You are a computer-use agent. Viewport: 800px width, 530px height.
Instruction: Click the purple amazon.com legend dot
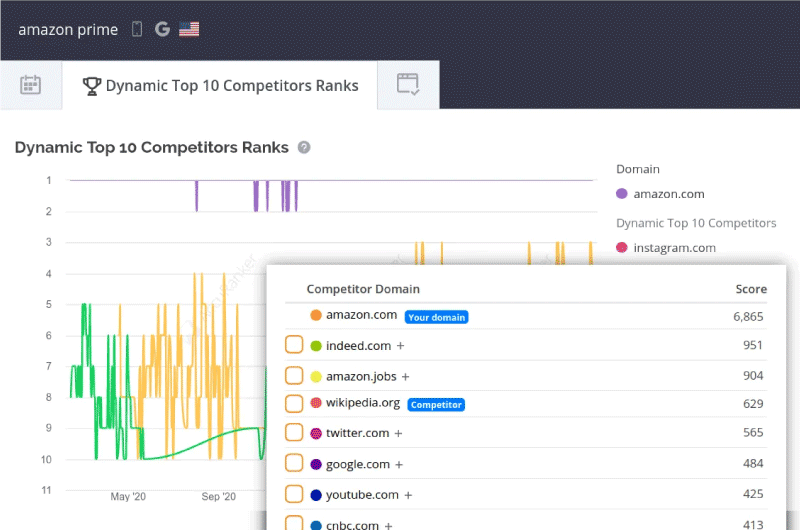point(621,194)
